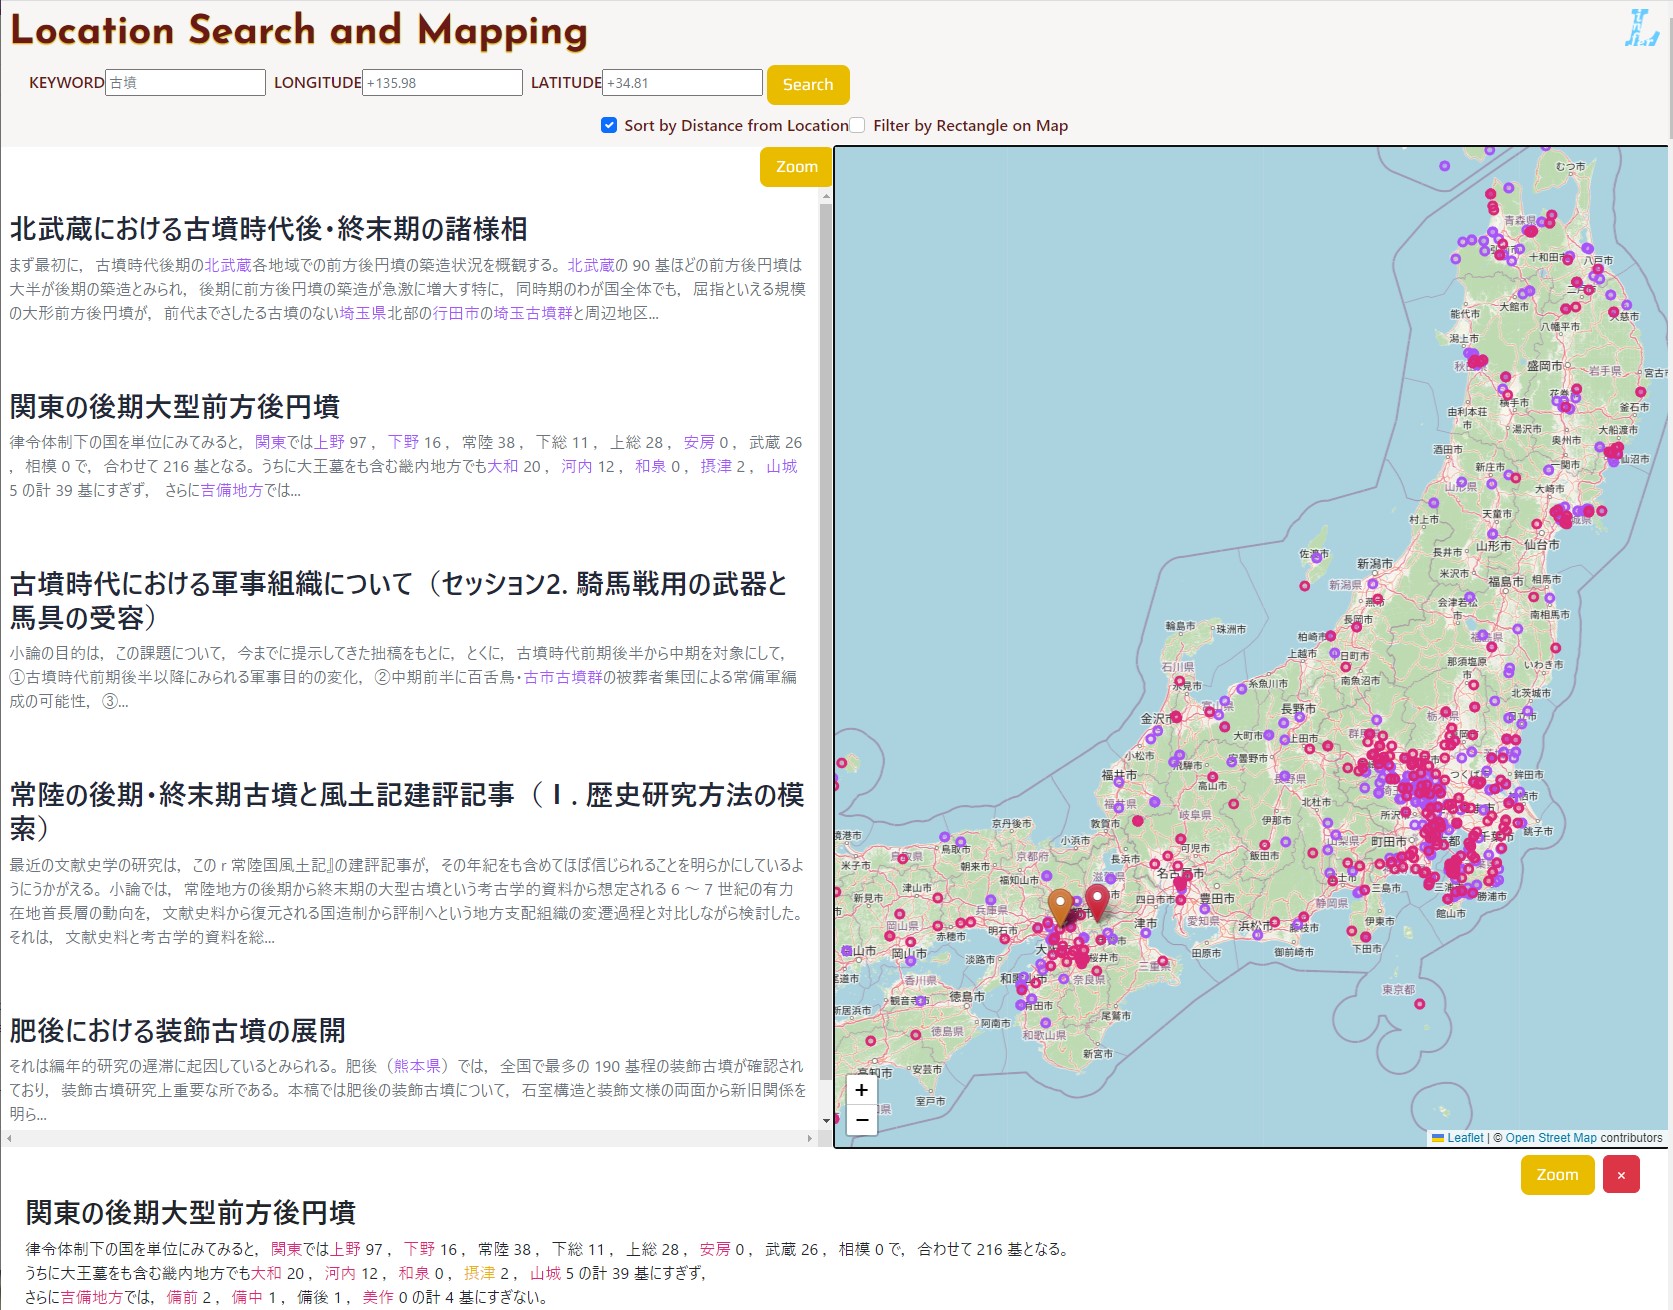The image size is (1673, 1310).
Task: Enable Filter by Rectangle on Map checkbox
Action: [857, 125]
